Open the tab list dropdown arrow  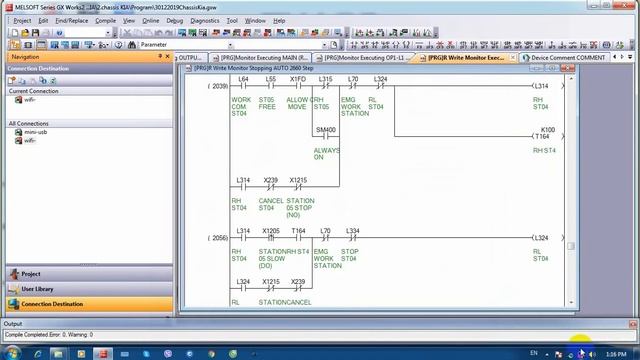[x=631, y=57]
